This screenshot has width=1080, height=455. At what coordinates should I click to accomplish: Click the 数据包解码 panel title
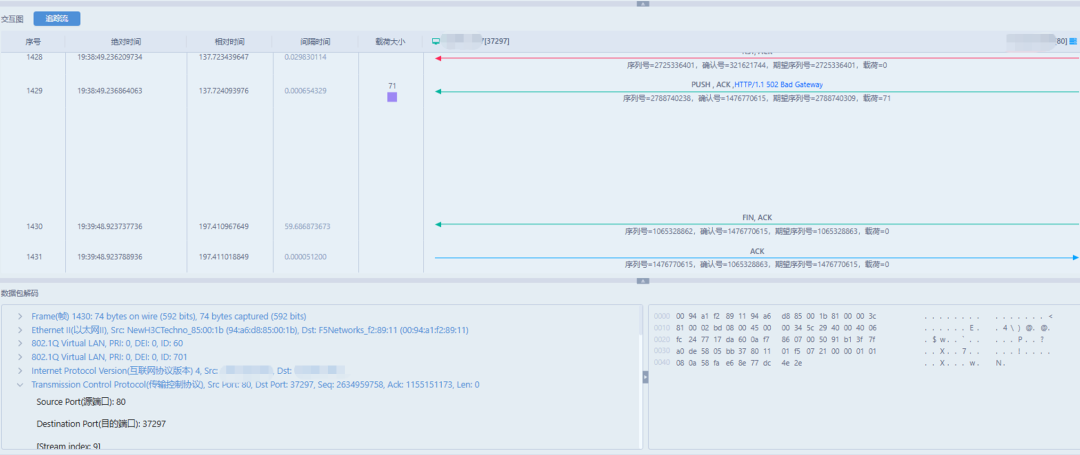pos(19,293)
